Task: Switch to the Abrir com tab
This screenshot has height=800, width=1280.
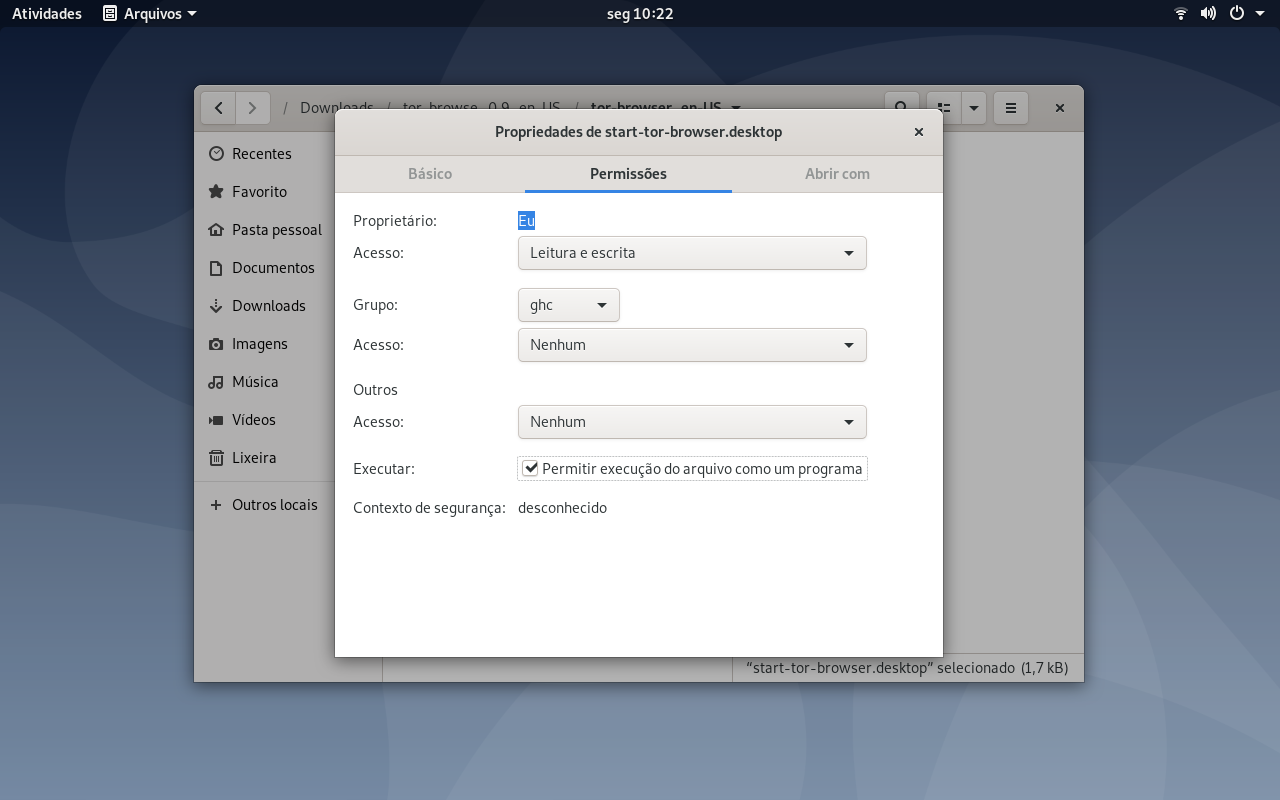Action: point(837,174)
